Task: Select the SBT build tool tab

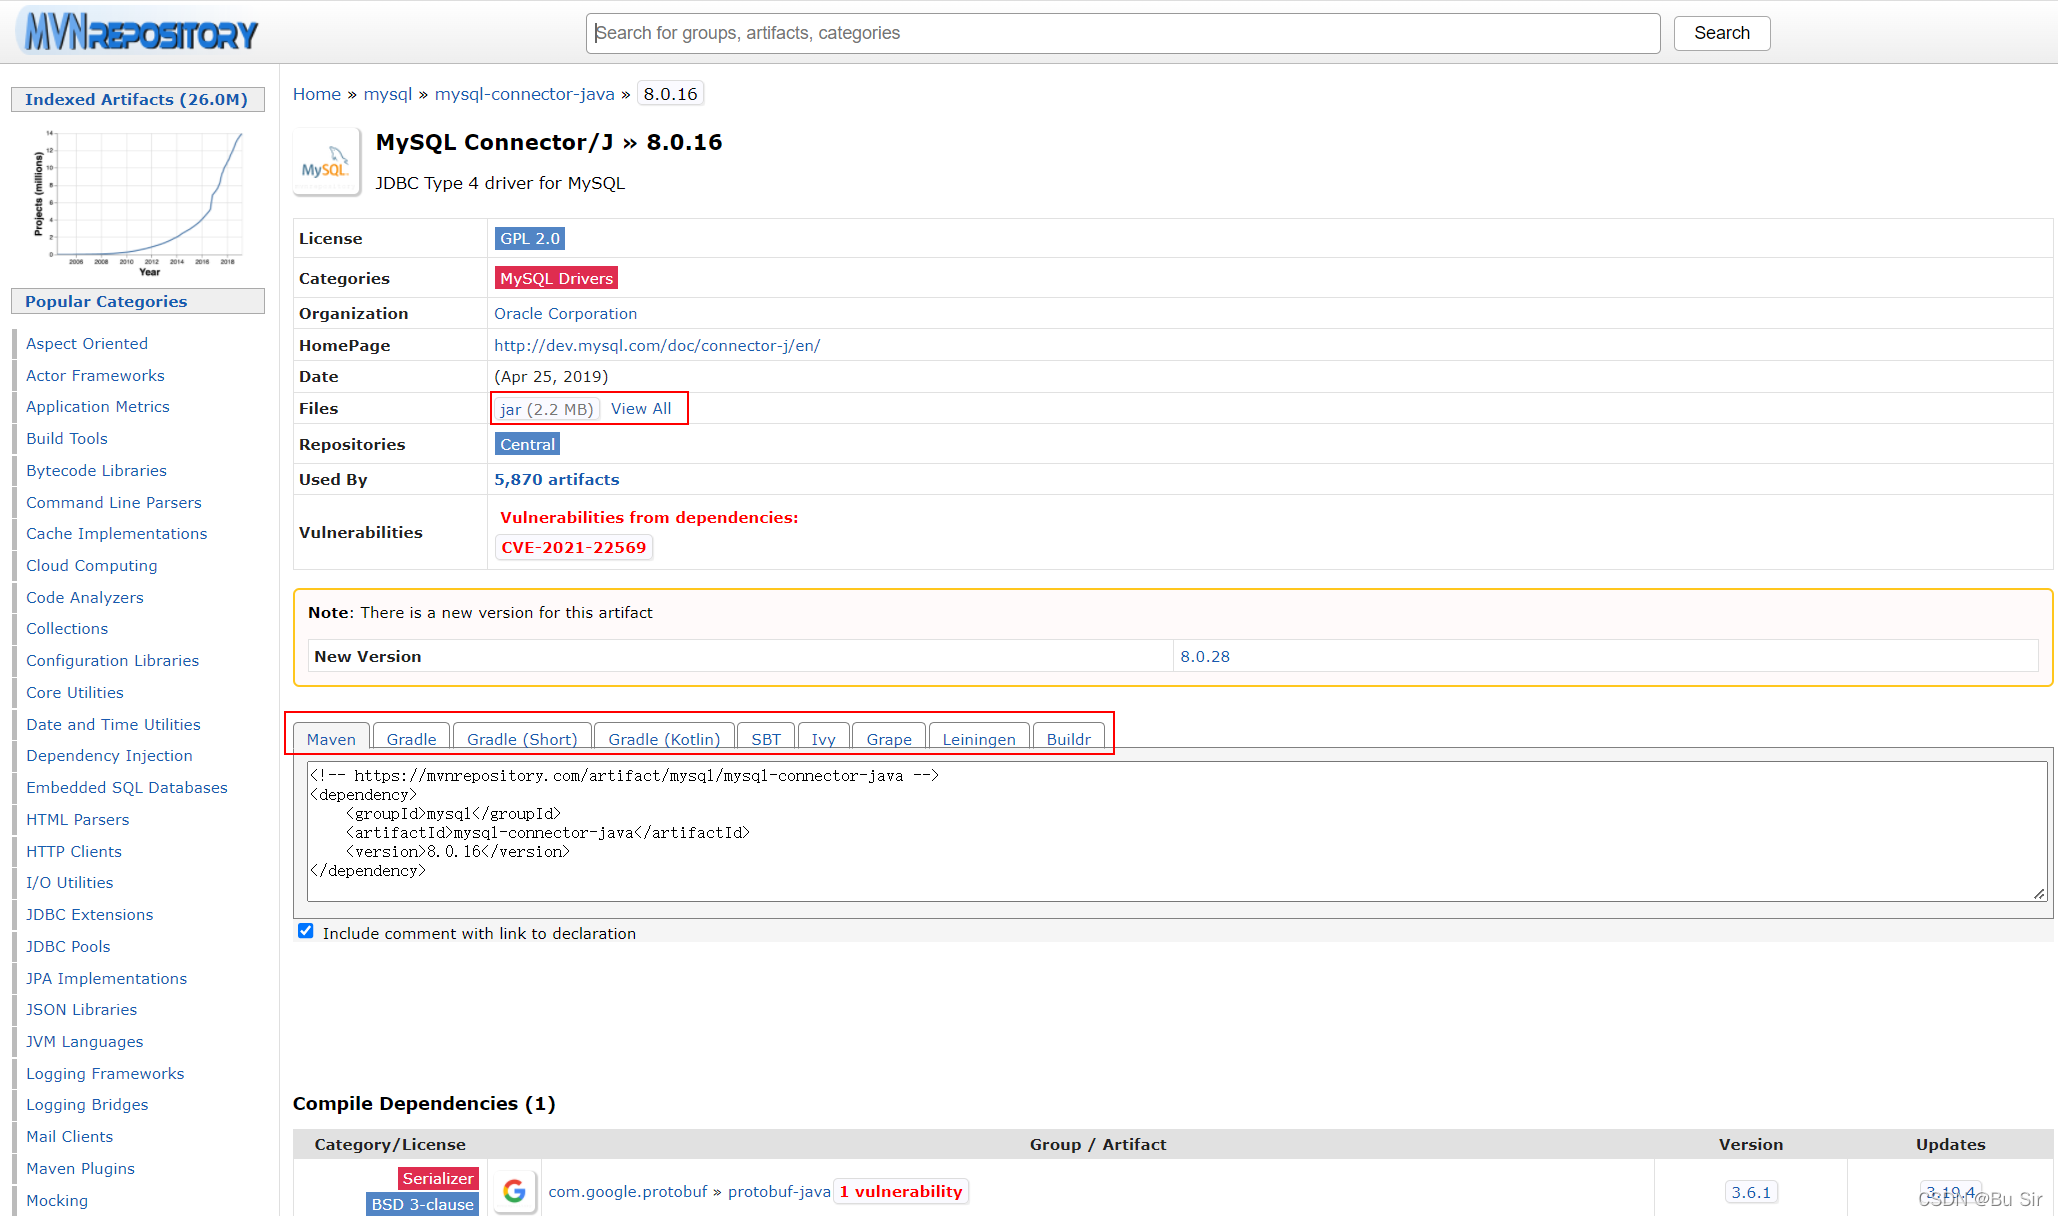Action: [x=764, y=738]
